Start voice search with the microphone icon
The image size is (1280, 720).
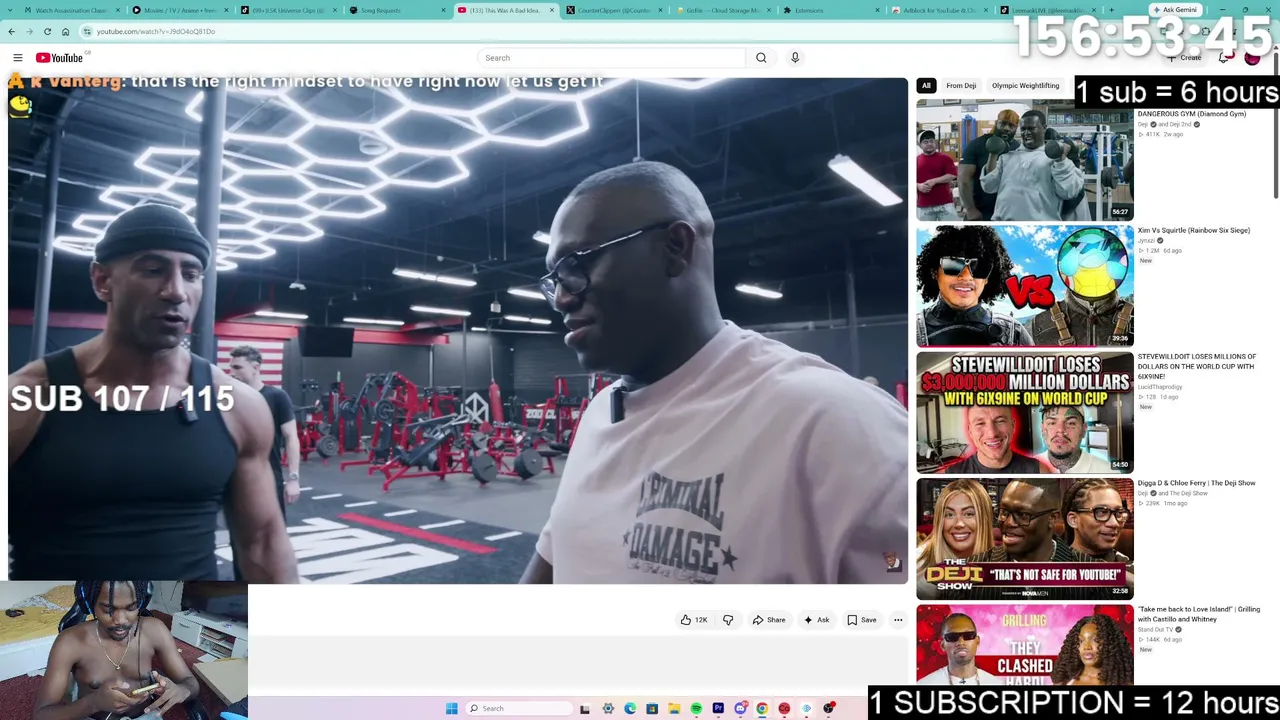tap(795, 58)
